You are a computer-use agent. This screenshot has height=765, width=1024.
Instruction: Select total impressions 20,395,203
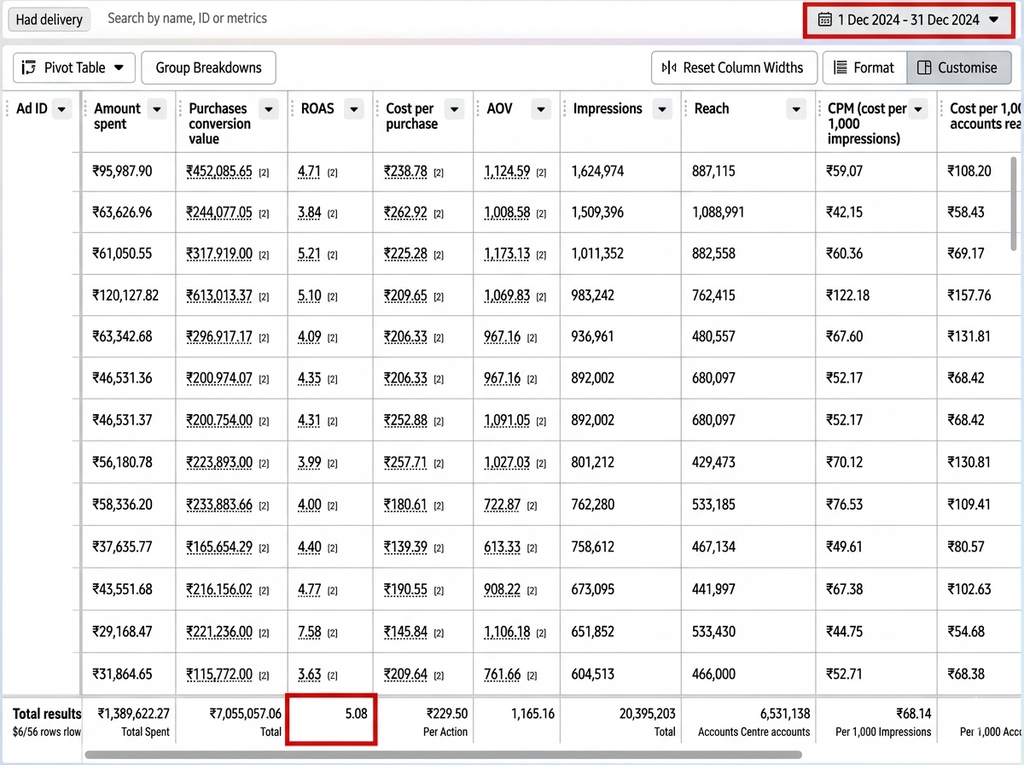pyautogui.click(x=647, y=713)
